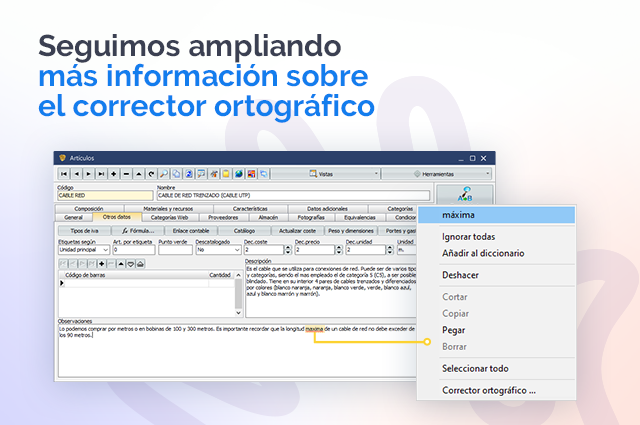The image size is (640, 425).
Task: Go to first record in the navigation toolbar
Action: pyautogui.click(x=65, y=173)
